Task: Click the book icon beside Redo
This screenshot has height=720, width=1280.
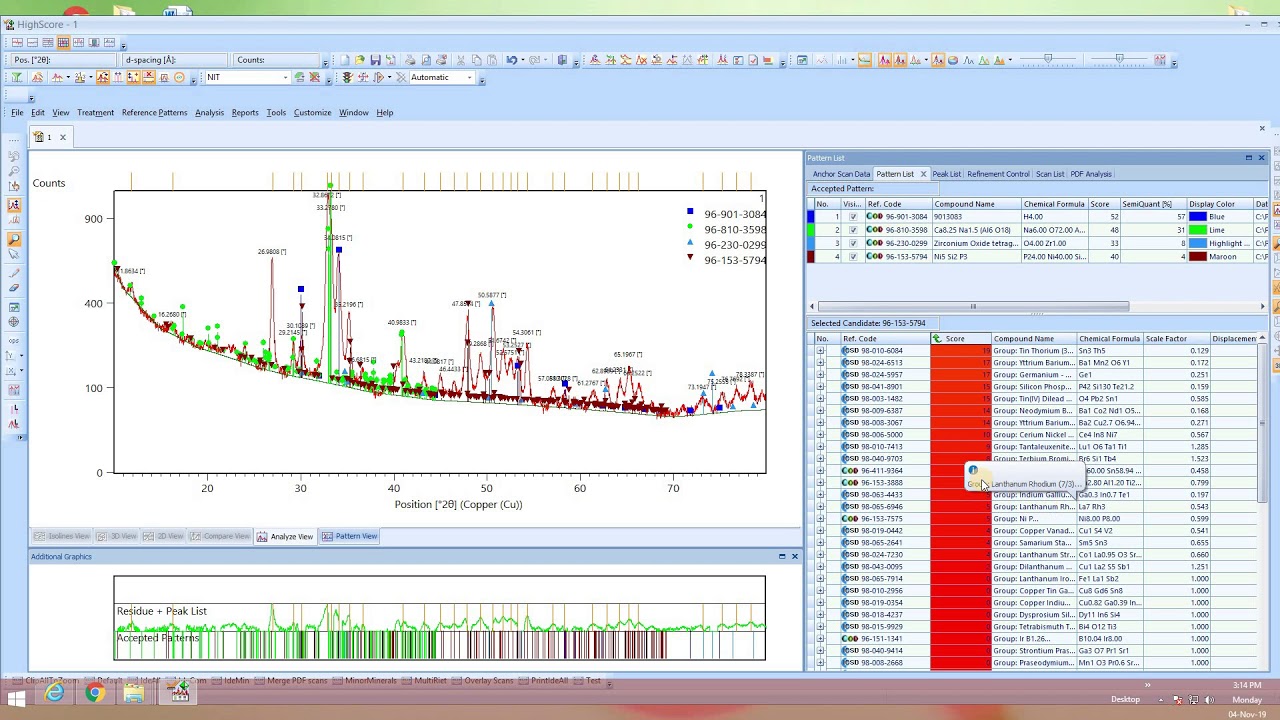Action: pyautogui.click(x=562, y=60)
